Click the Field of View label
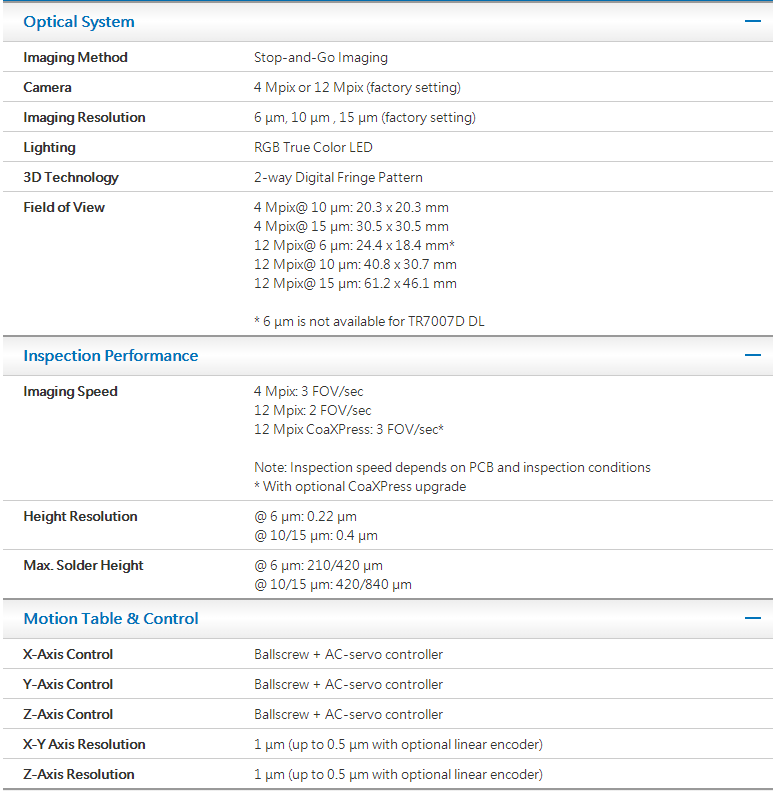Image resolution: width=779 pixels, height=791 pixels. click(x=64, y=208)
